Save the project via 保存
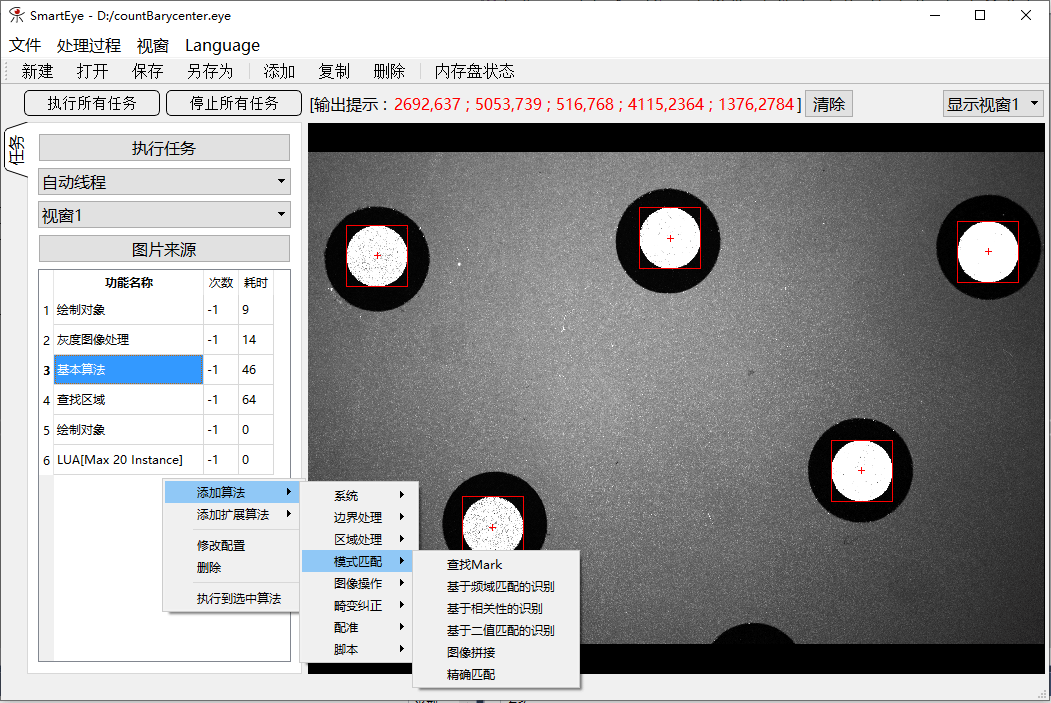The image size is (1051, 703). pyautogui.click(x=147, y=71)
